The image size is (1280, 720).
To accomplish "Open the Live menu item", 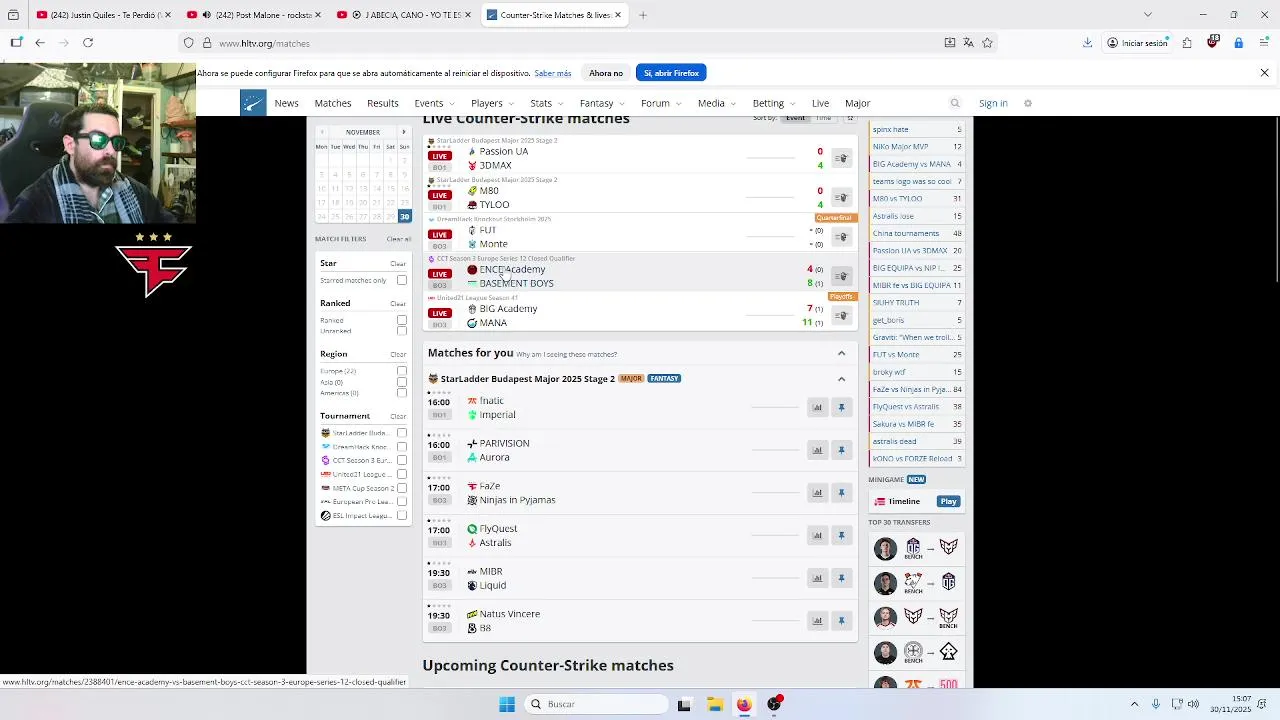I will [820, 103].
